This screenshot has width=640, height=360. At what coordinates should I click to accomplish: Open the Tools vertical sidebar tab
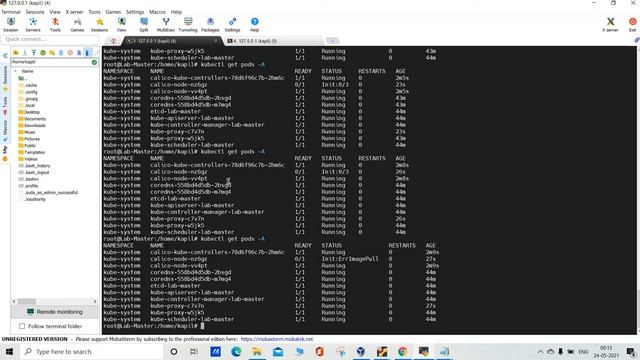click(5, 105)
